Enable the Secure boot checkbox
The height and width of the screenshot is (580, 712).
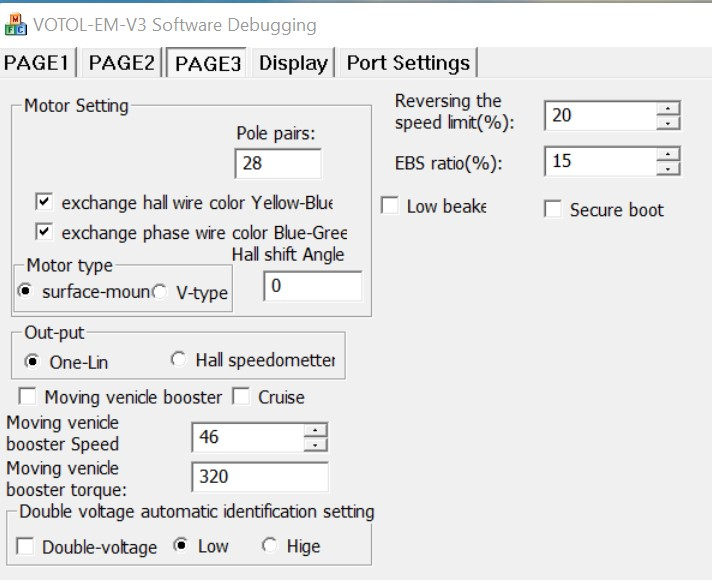552,209
